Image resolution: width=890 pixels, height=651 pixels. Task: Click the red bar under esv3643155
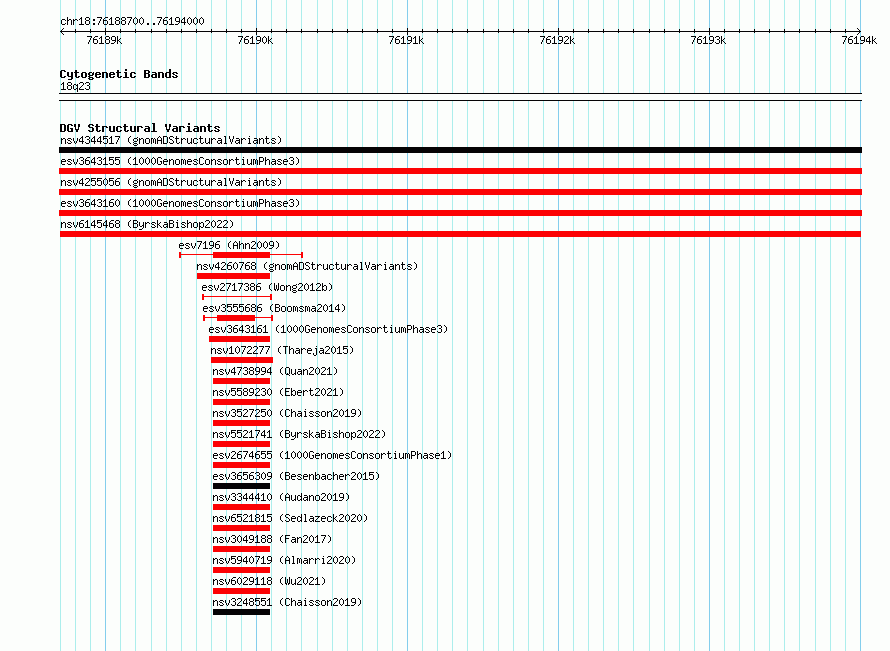tap(460, 171)
